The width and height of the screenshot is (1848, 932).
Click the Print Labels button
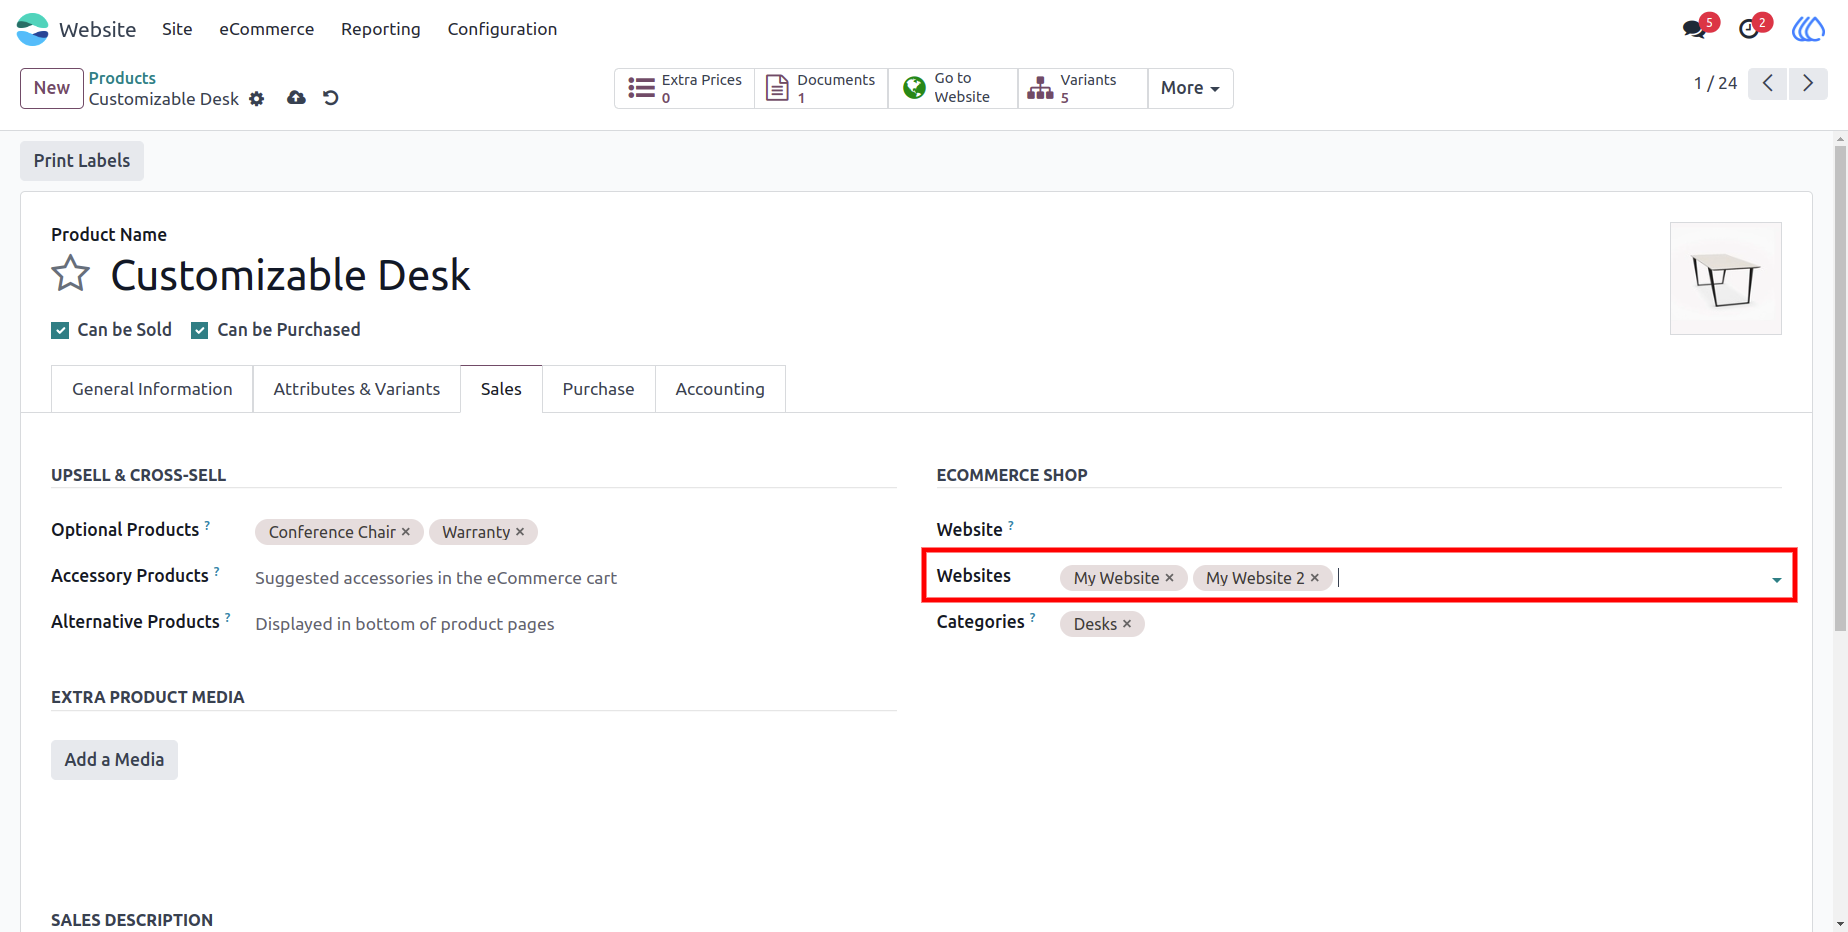[82, 161]
